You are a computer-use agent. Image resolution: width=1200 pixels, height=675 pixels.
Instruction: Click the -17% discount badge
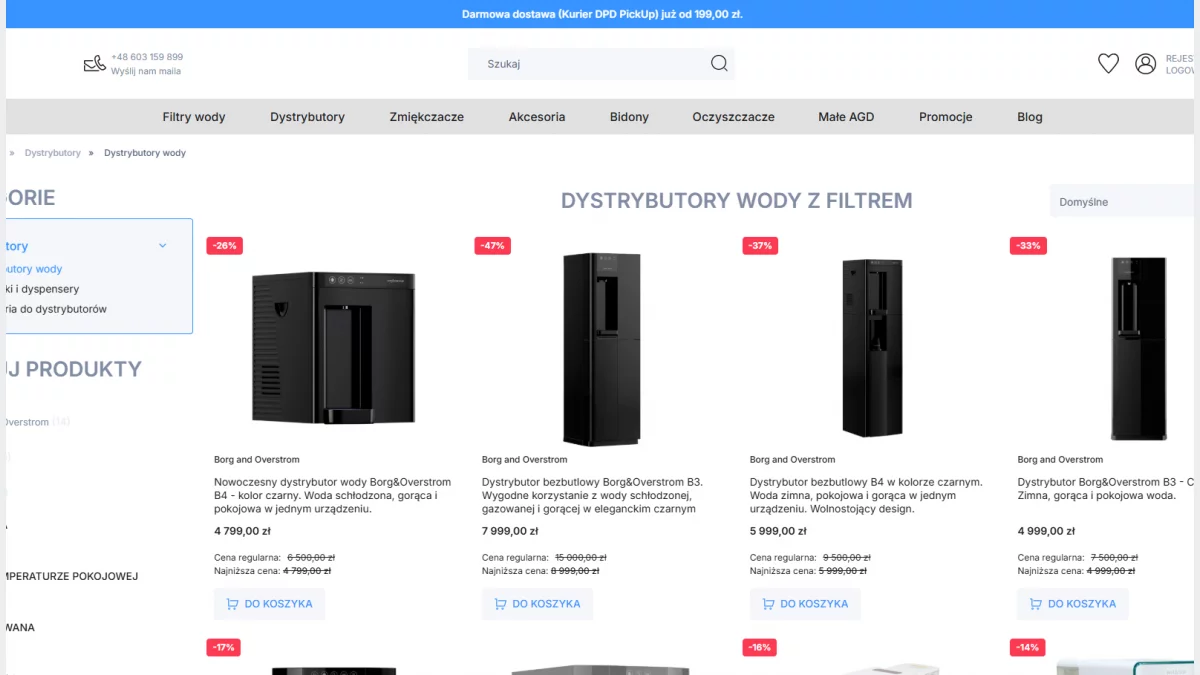pos(224,648)
